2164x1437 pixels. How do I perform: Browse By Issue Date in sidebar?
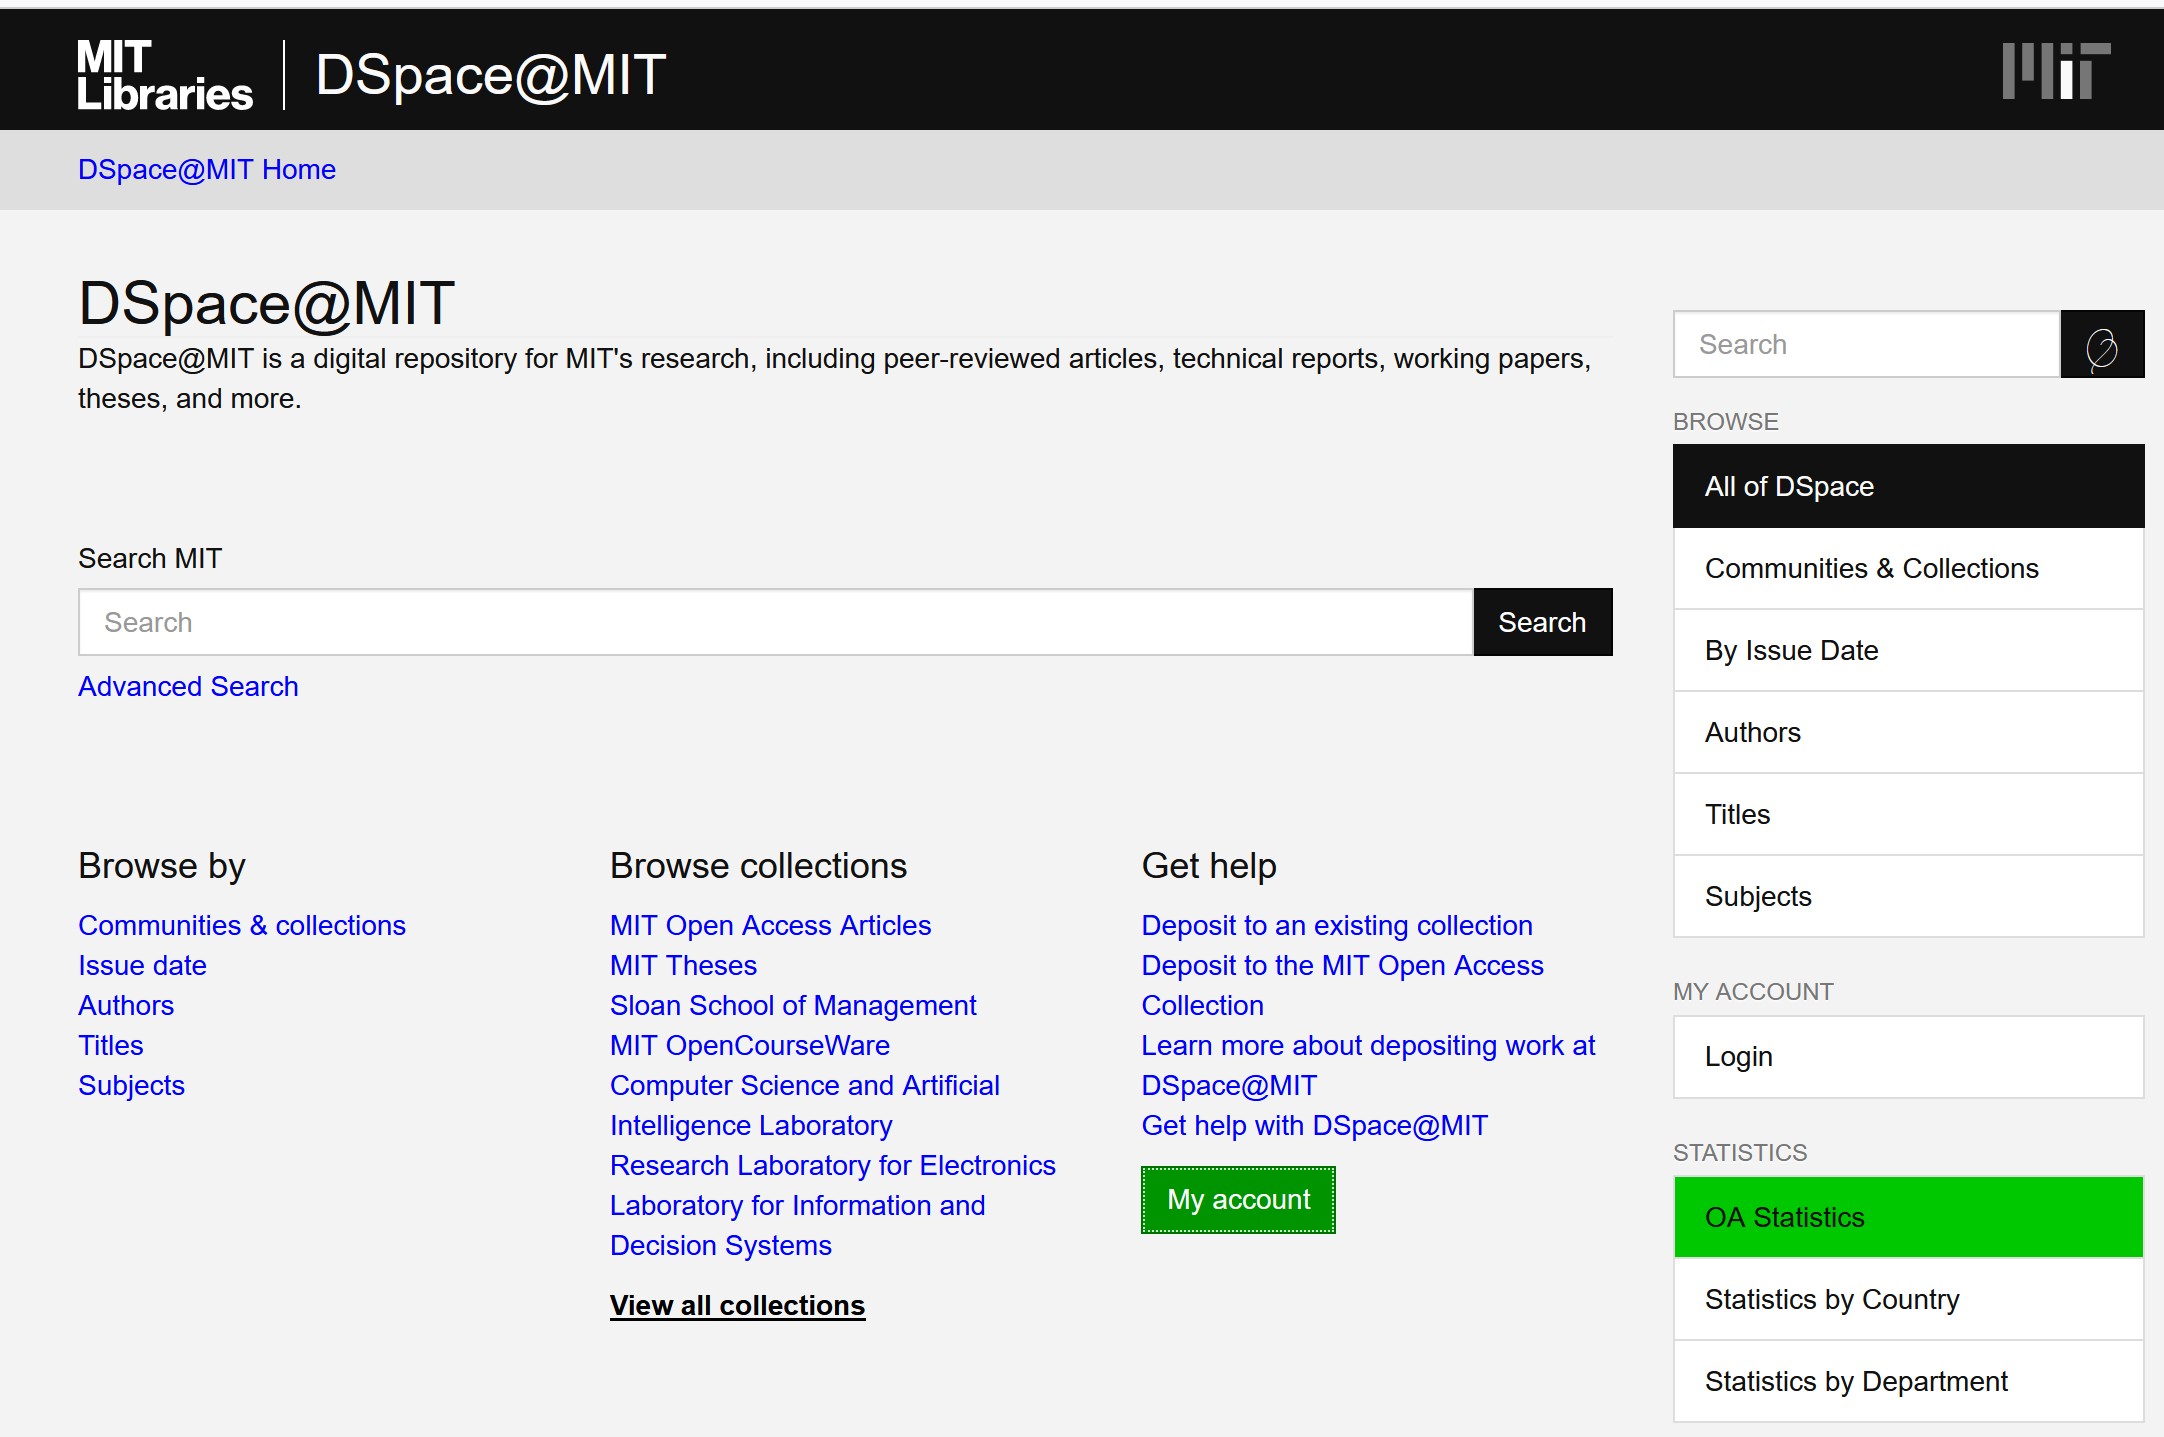[1908, 650]
